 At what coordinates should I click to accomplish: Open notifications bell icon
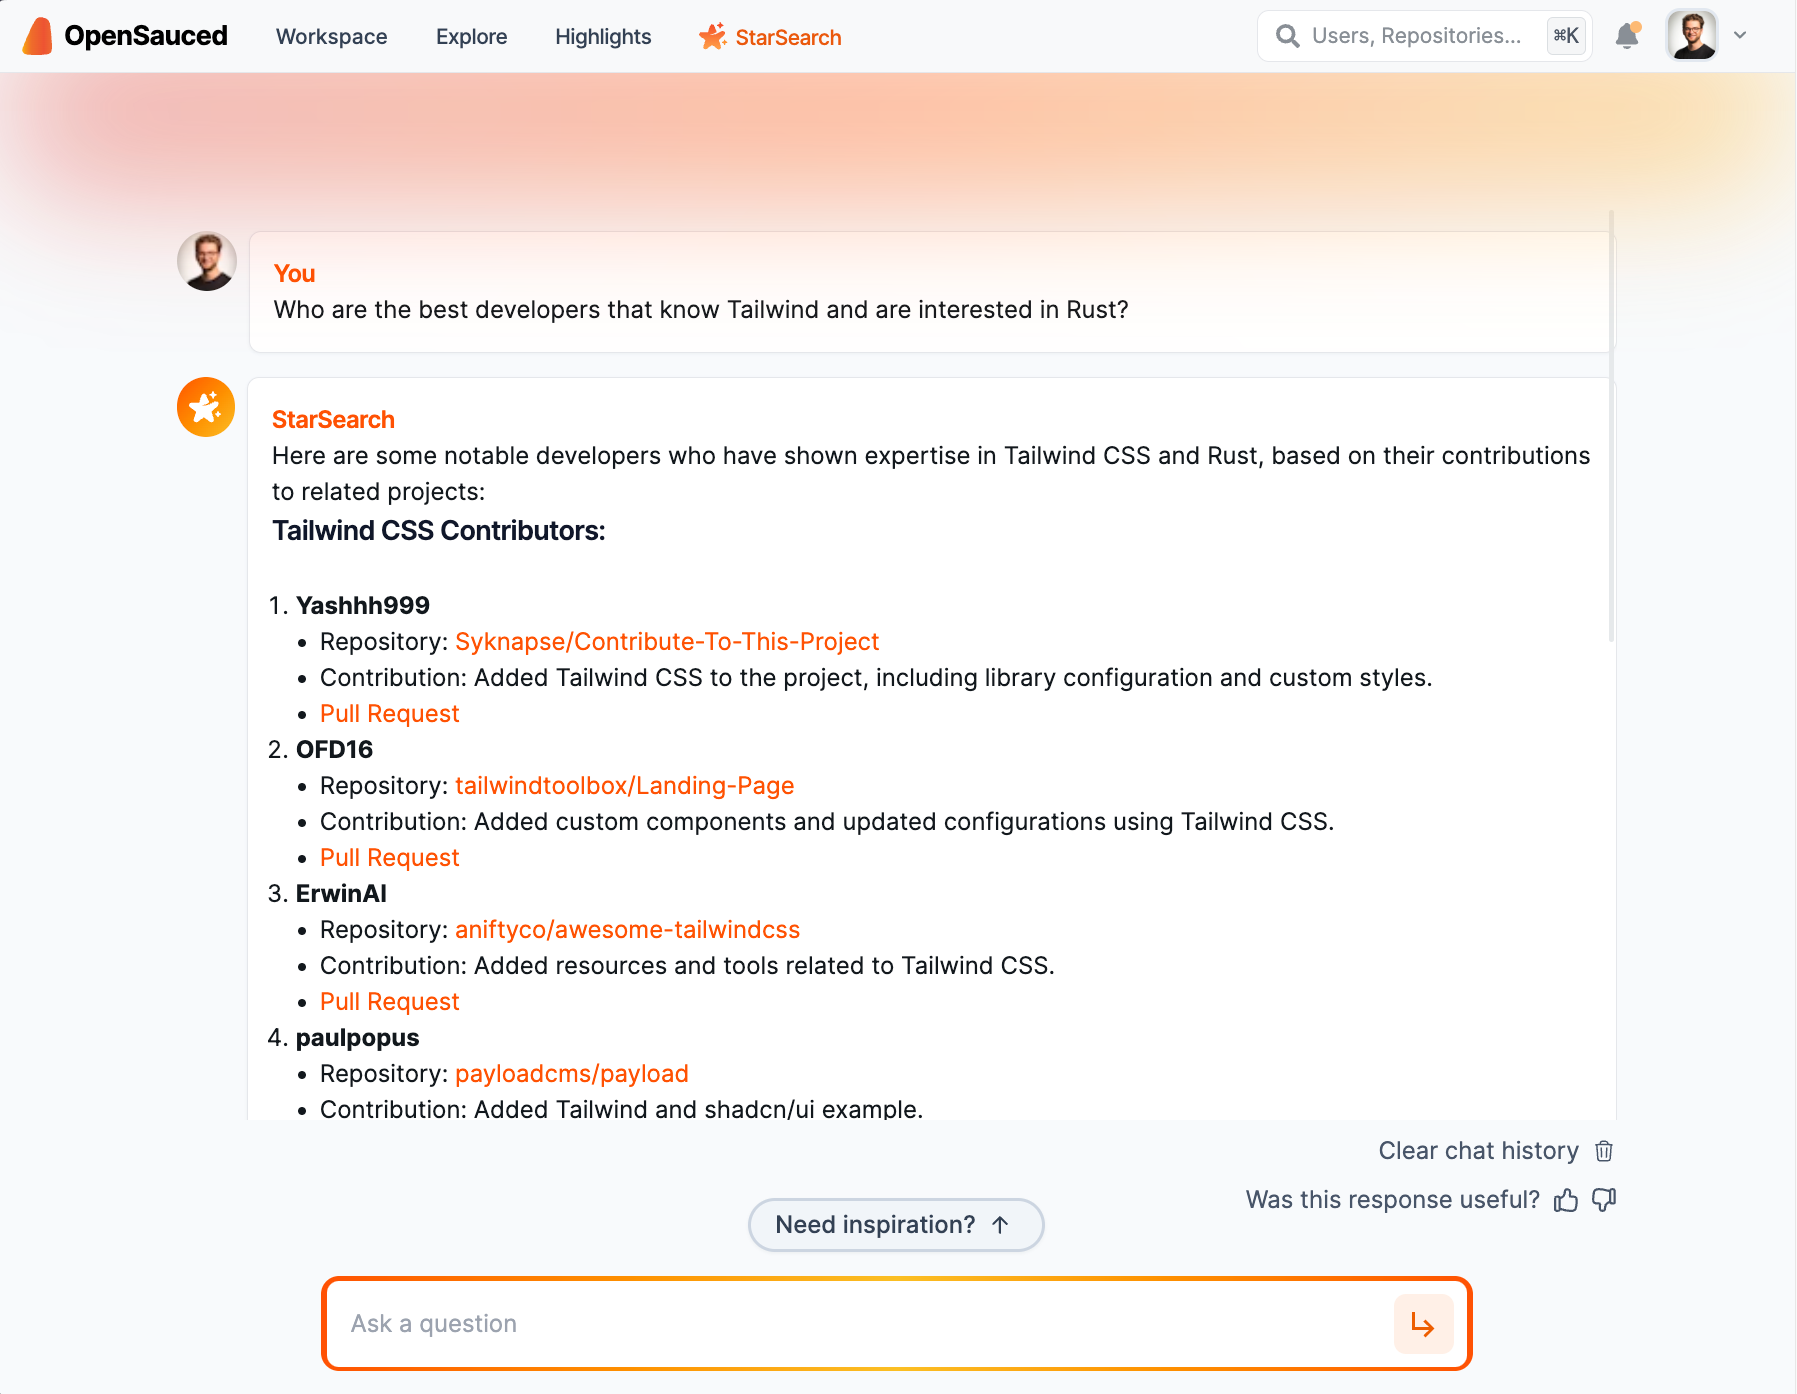(1627, 36)
